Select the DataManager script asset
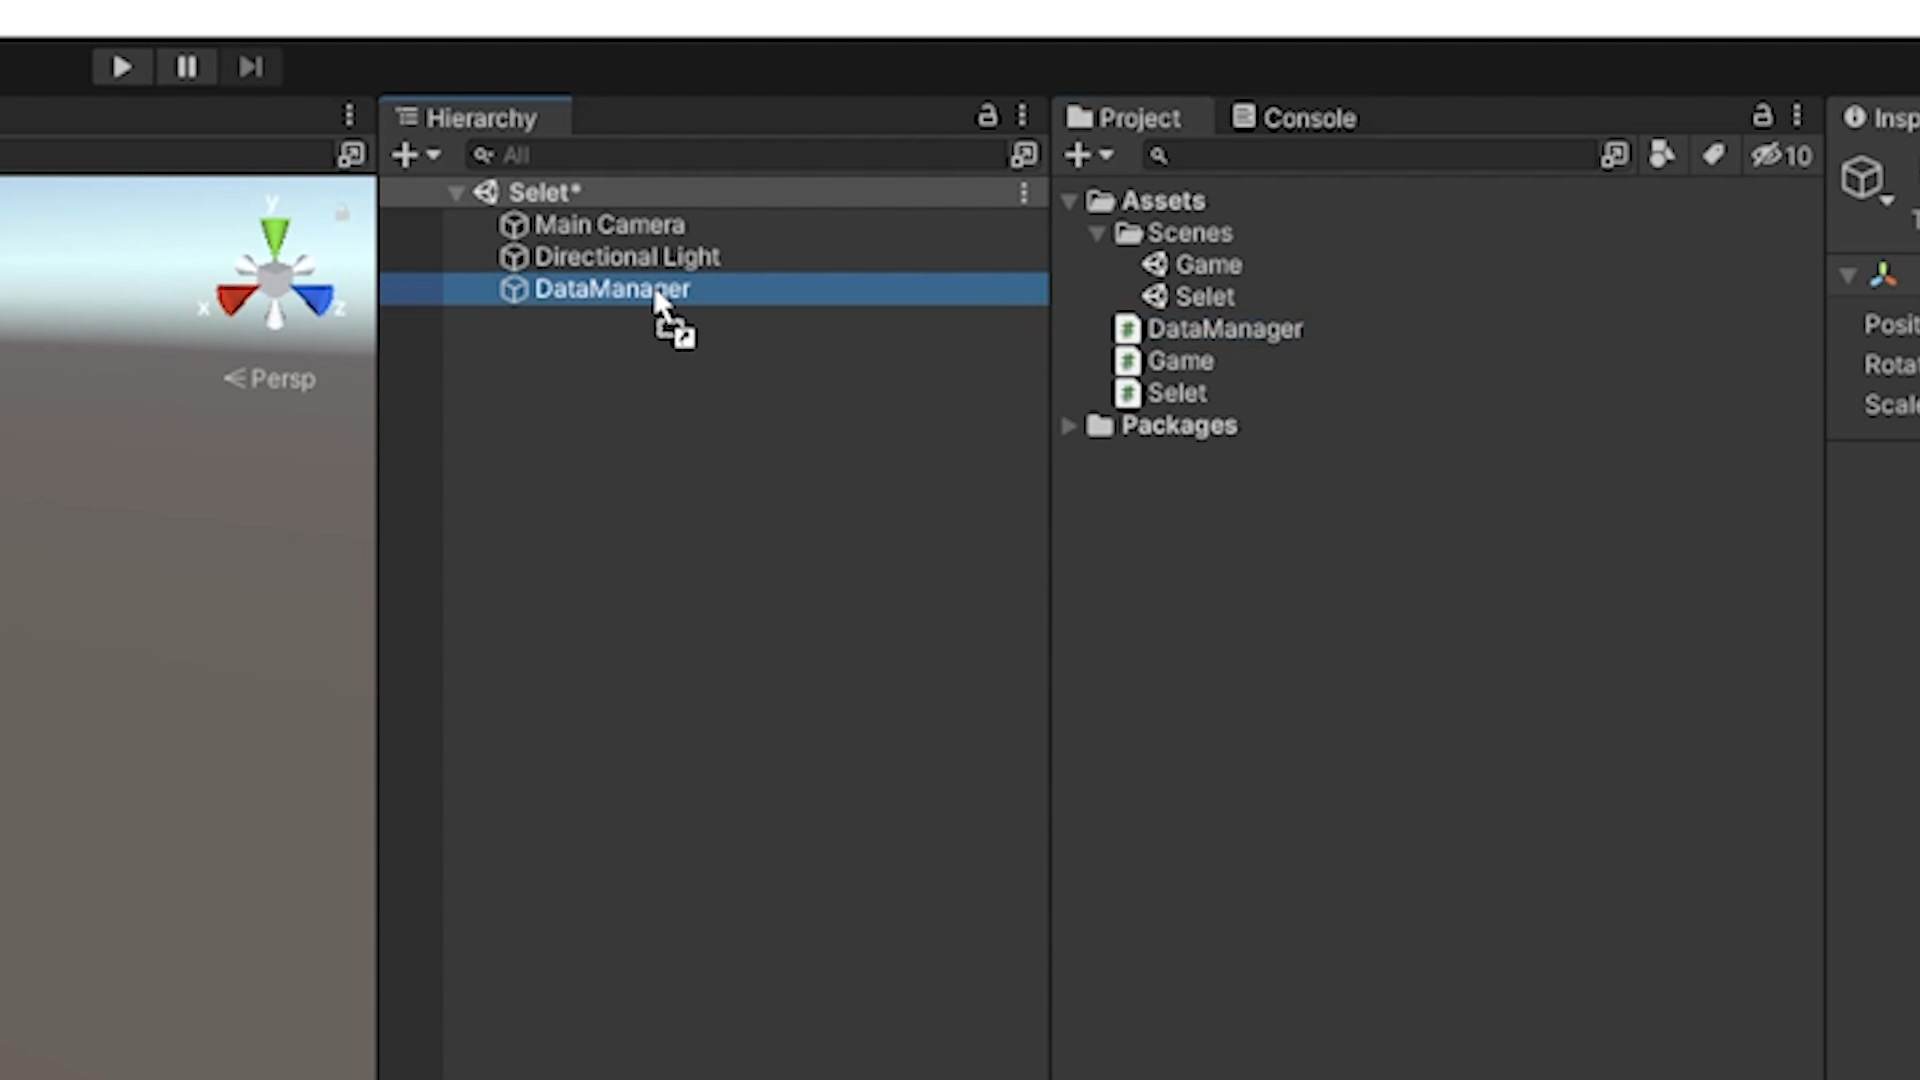 [1224, 329]
